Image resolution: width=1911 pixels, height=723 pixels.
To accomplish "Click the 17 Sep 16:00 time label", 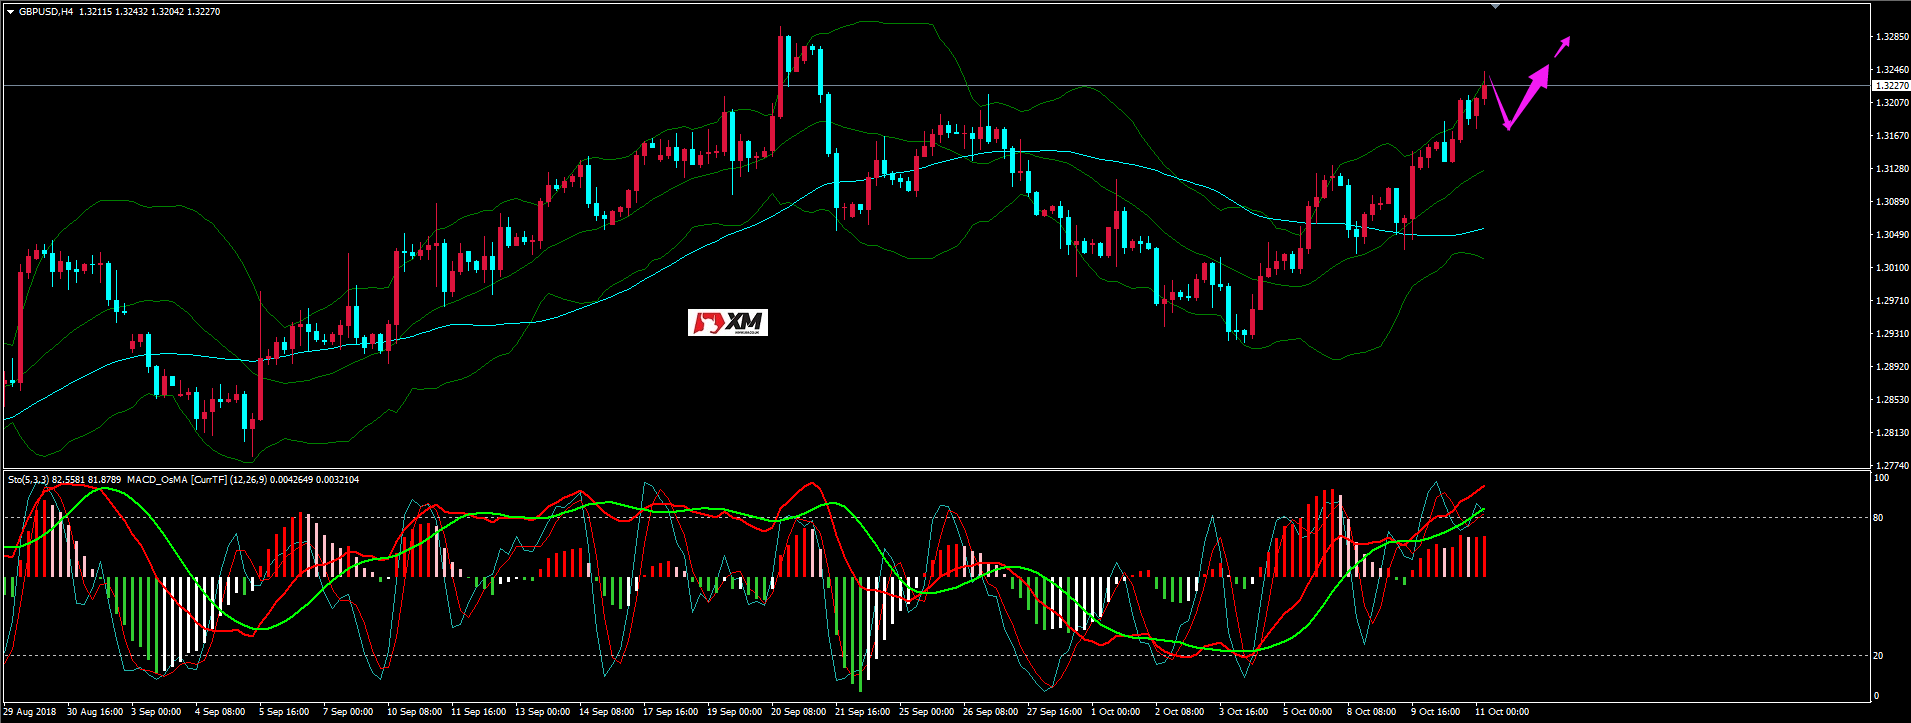I will (x=671, y=712).
